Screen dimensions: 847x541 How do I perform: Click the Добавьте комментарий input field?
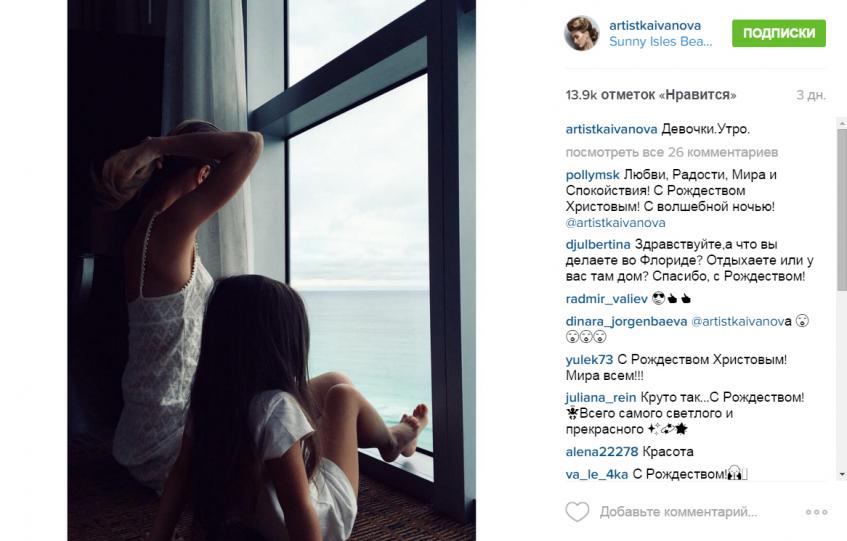click(678, 511)
